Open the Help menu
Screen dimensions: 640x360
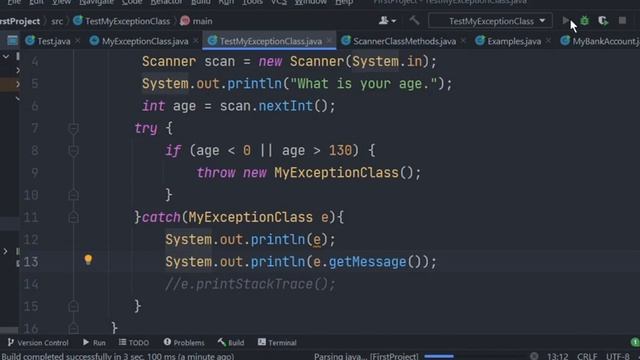click(344, 2)
